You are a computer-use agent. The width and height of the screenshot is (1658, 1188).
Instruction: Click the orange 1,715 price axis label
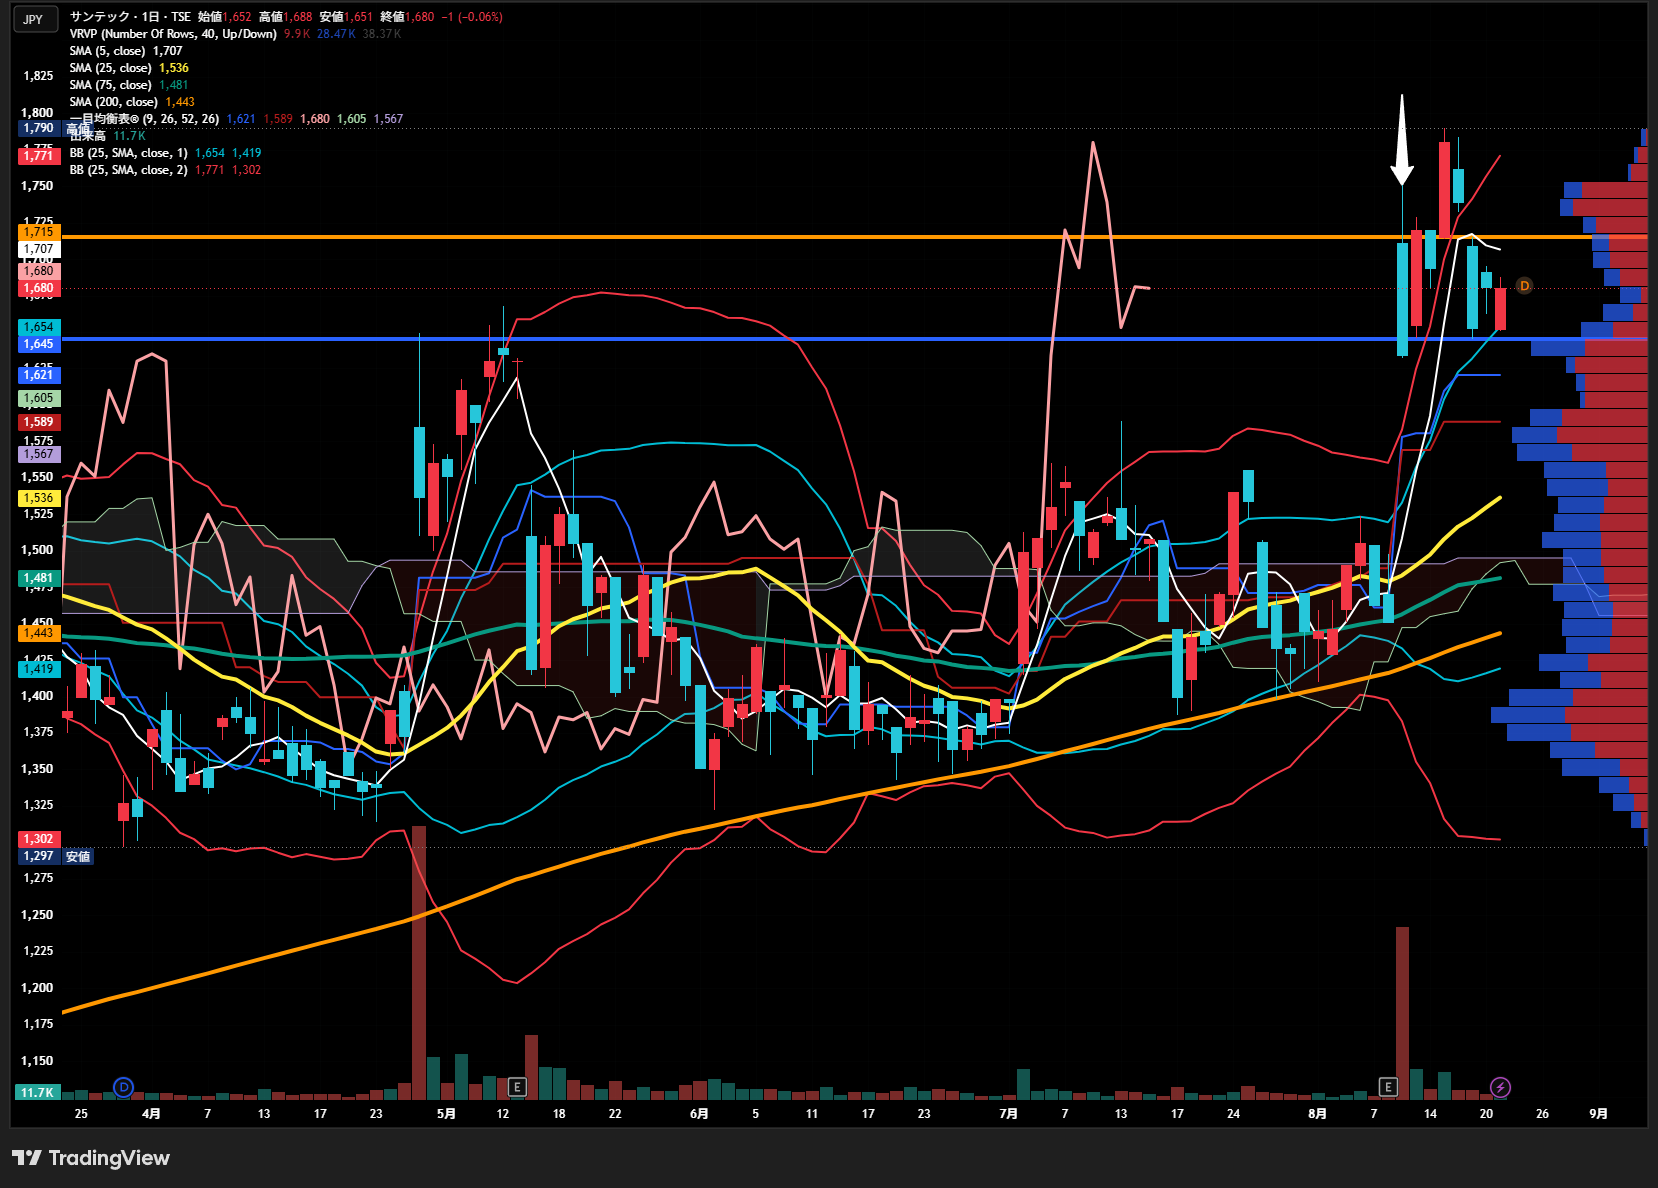coord(39,232)
